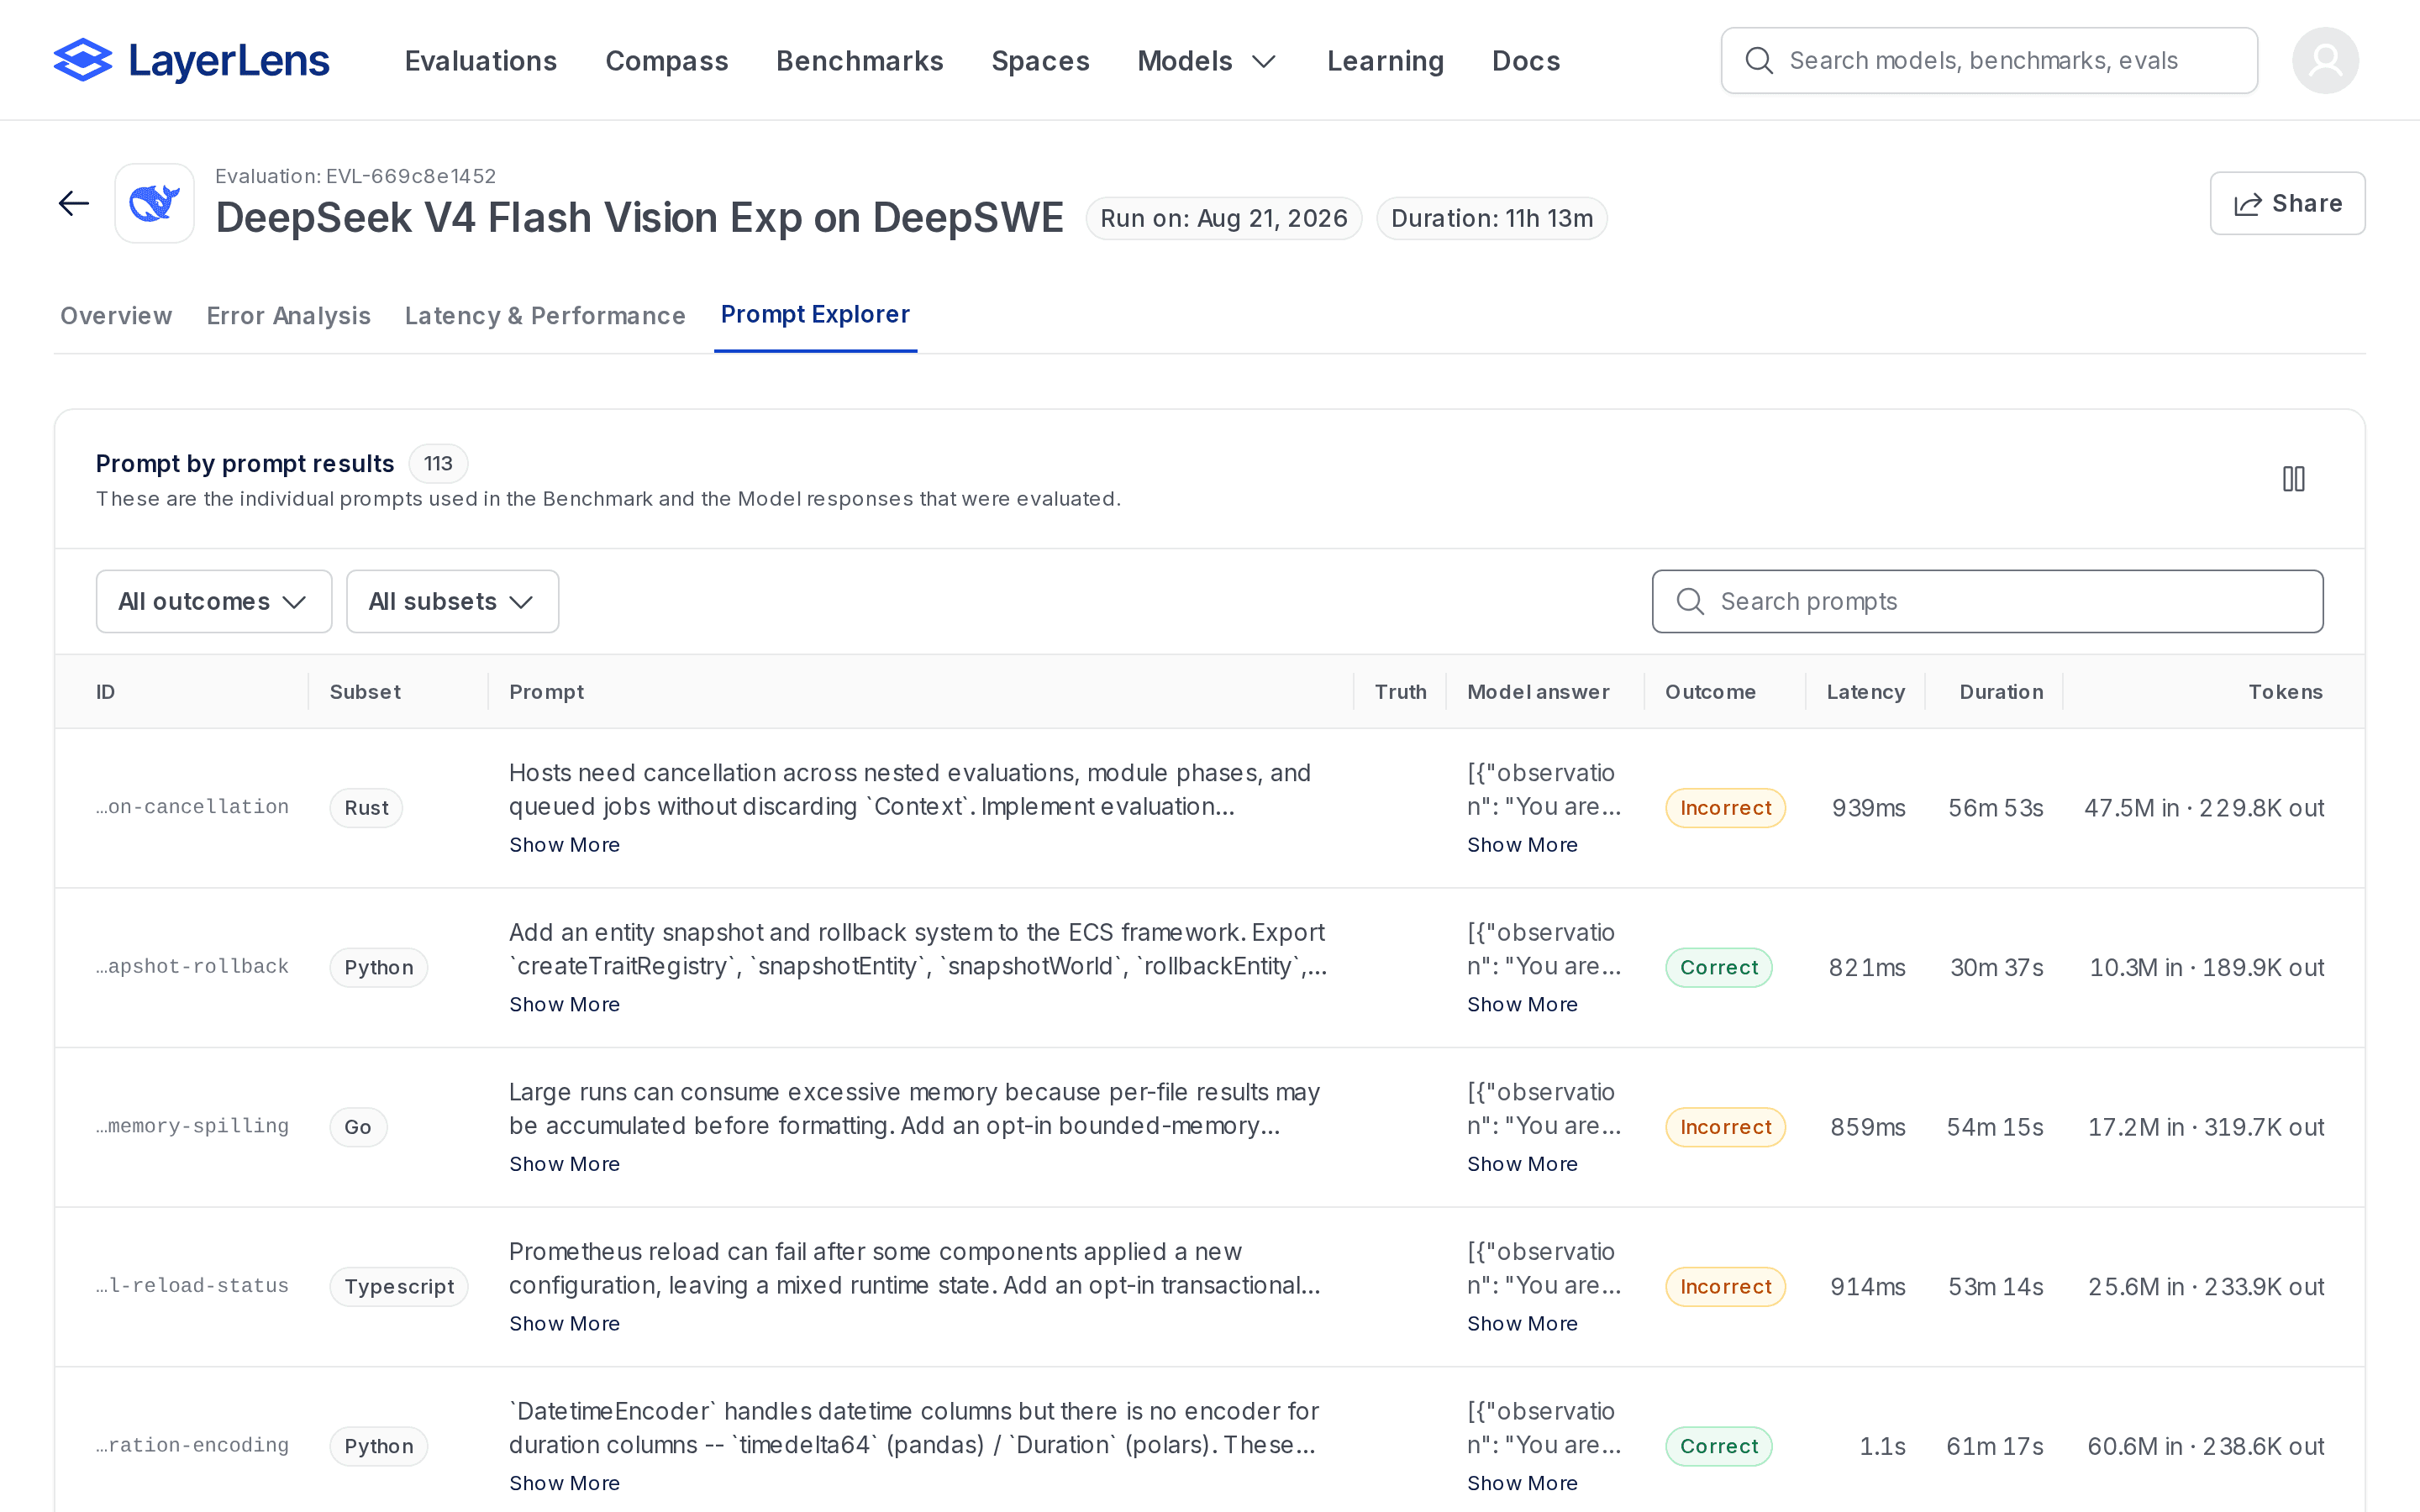
Task: Open the All subsets filter
Action: (452, 602)
